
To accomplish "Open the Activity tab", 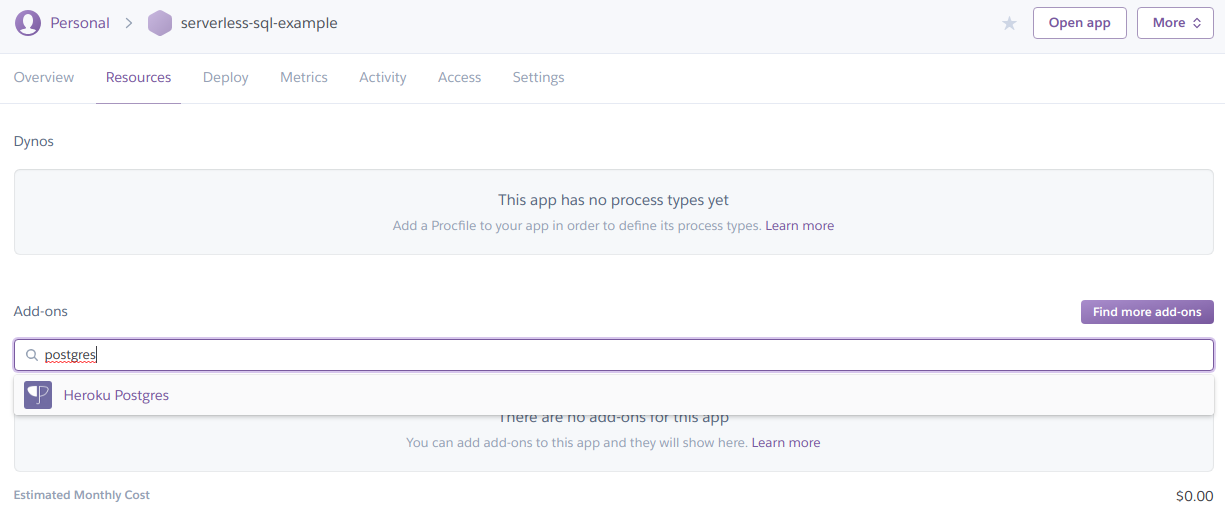I will tap(383, 77).
